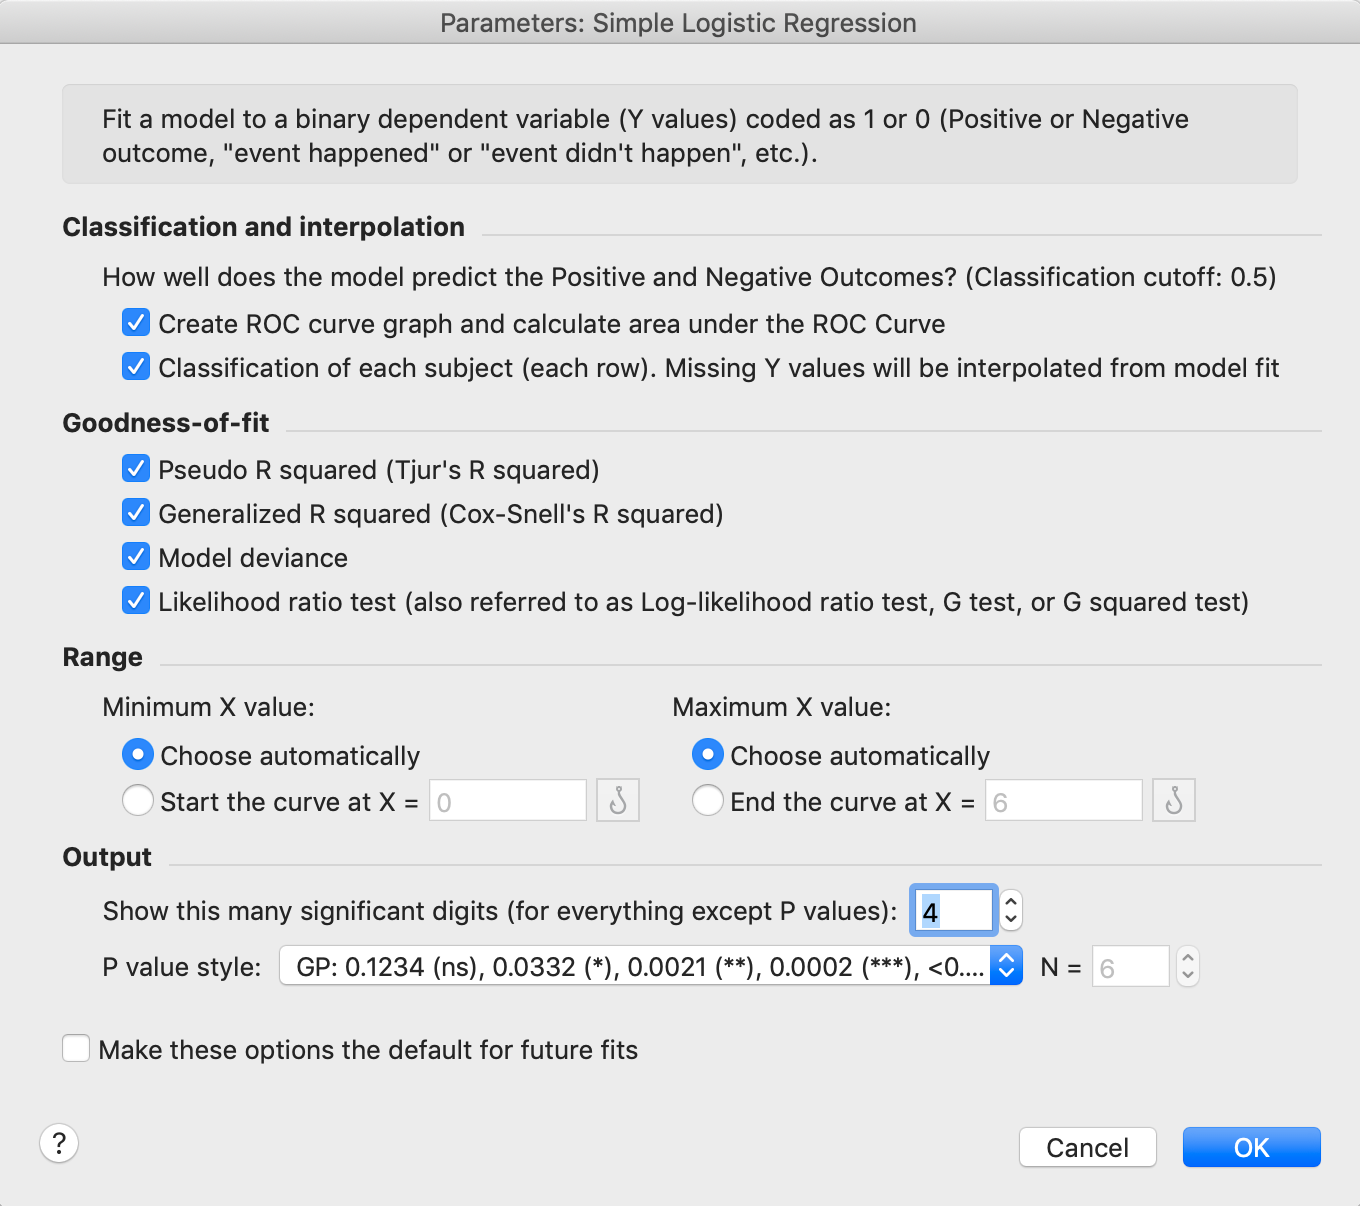Image resolution: width=1360 pixels, height=1206 pixels.
Task: Choose automatic minimum X value radio
Action: (138, 755)
